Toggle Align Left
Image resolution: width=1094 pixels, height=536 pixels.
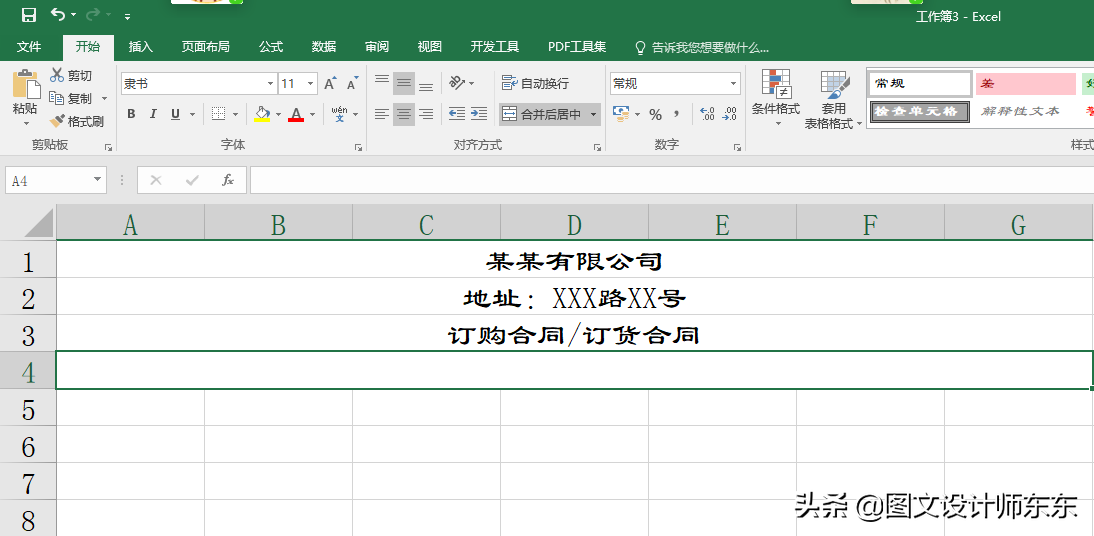tap(382, 114)
